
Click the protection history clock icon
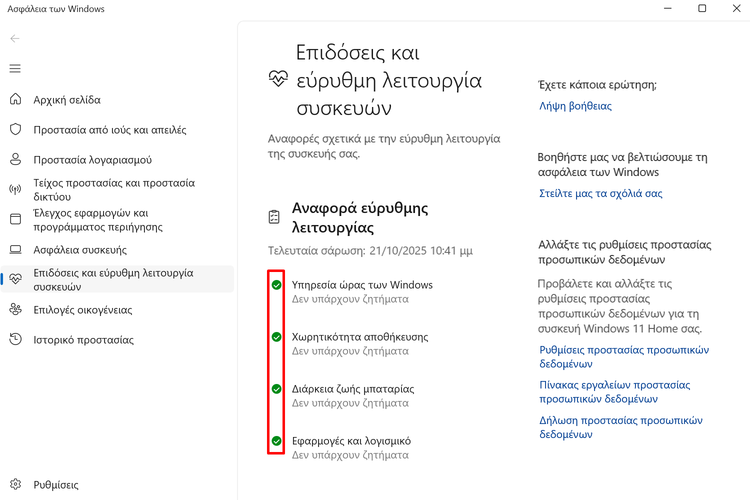coord(15,340)
